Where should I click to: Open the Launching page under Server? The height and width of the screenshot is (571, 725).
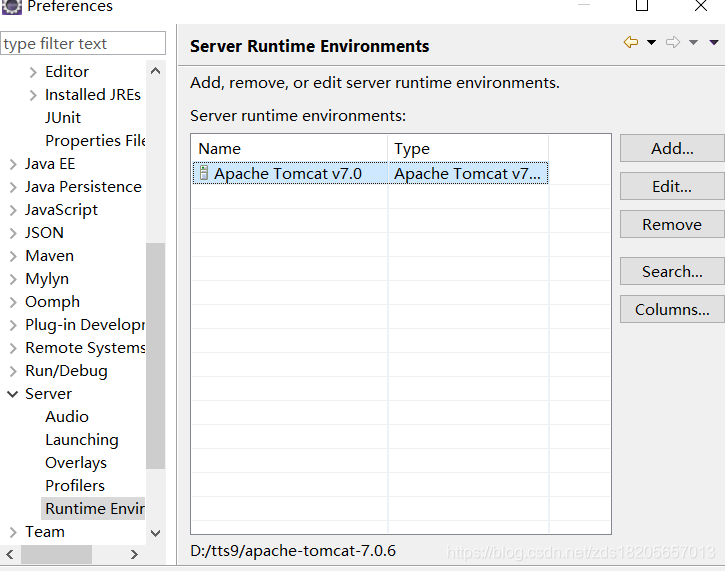82,440
